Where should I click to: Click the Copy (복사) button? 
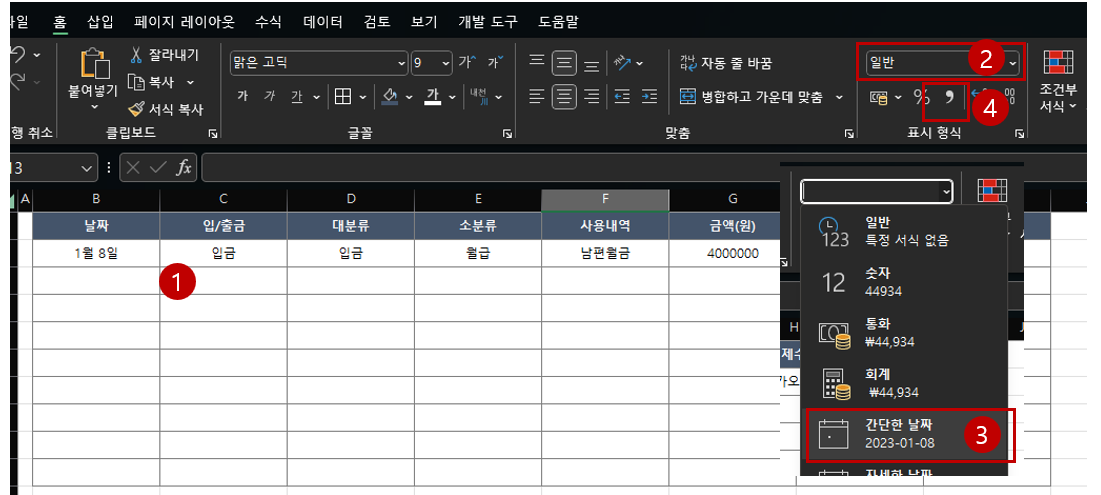[151, 82]
